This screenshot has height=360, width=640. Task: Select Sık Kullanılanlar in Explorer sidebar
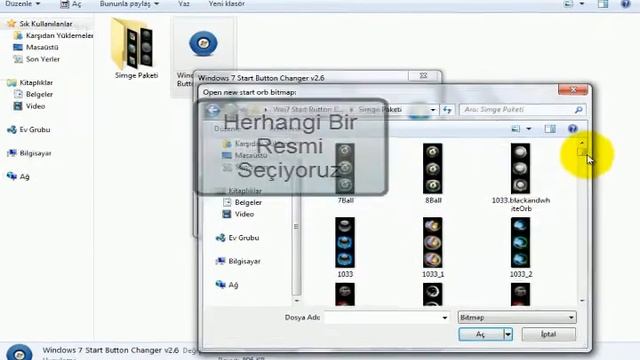[40, 24]
